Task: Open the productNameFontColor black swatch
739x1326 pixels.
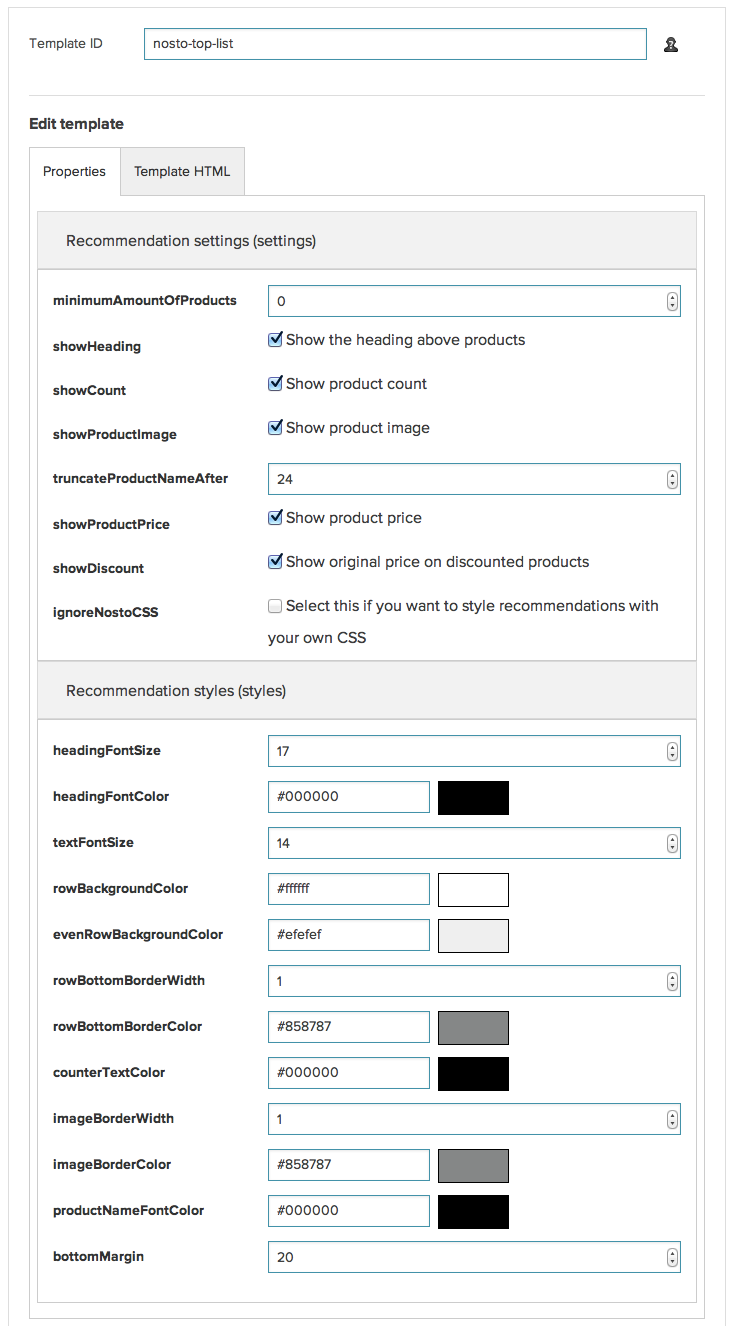Action: (473, 1212)
